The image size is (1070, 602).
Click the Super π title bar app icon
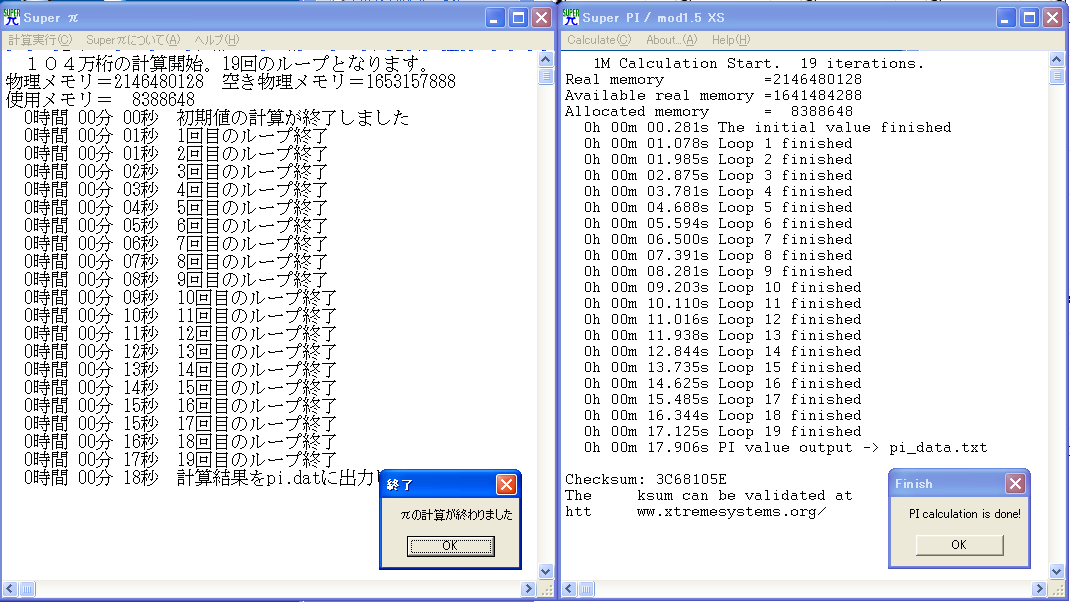click(x=12, y=16)
